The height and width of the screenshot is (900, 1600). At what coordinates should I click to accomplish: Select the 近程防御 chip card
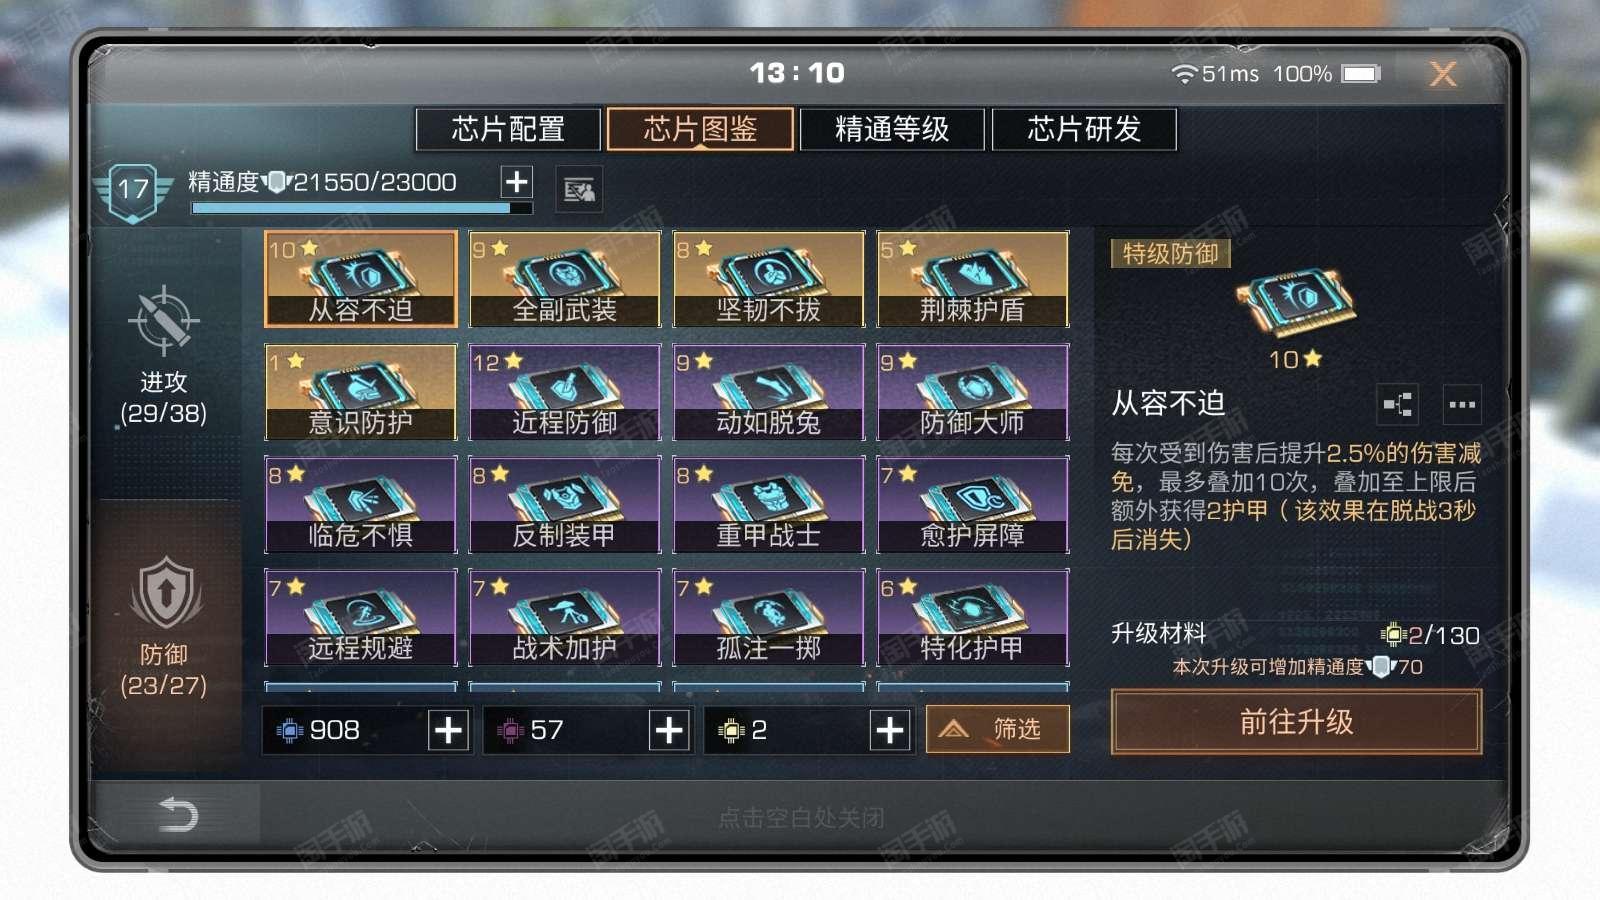(565, 392)
